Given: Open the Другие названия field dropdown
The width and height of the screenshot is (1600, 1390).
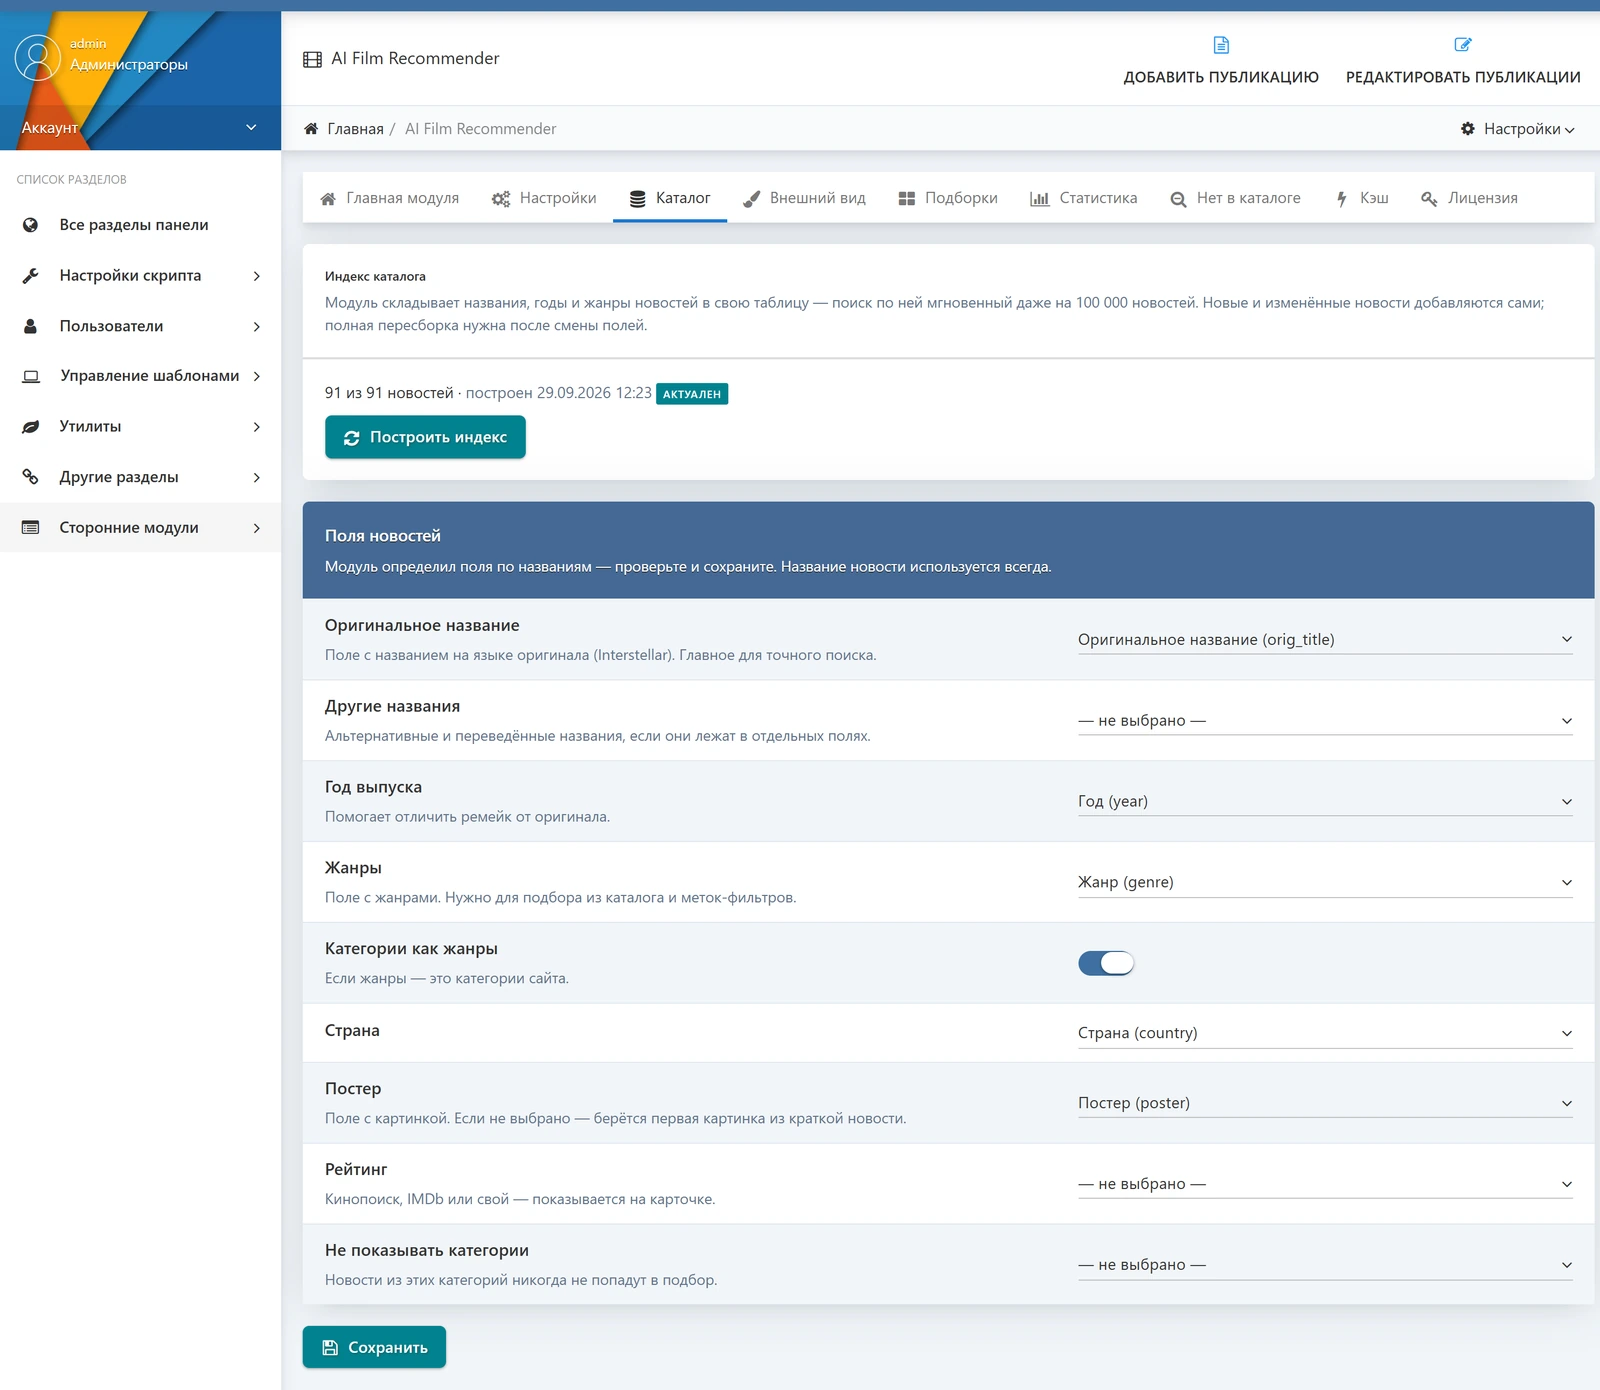Looking at the screenshot, I should pos(1325,721).
